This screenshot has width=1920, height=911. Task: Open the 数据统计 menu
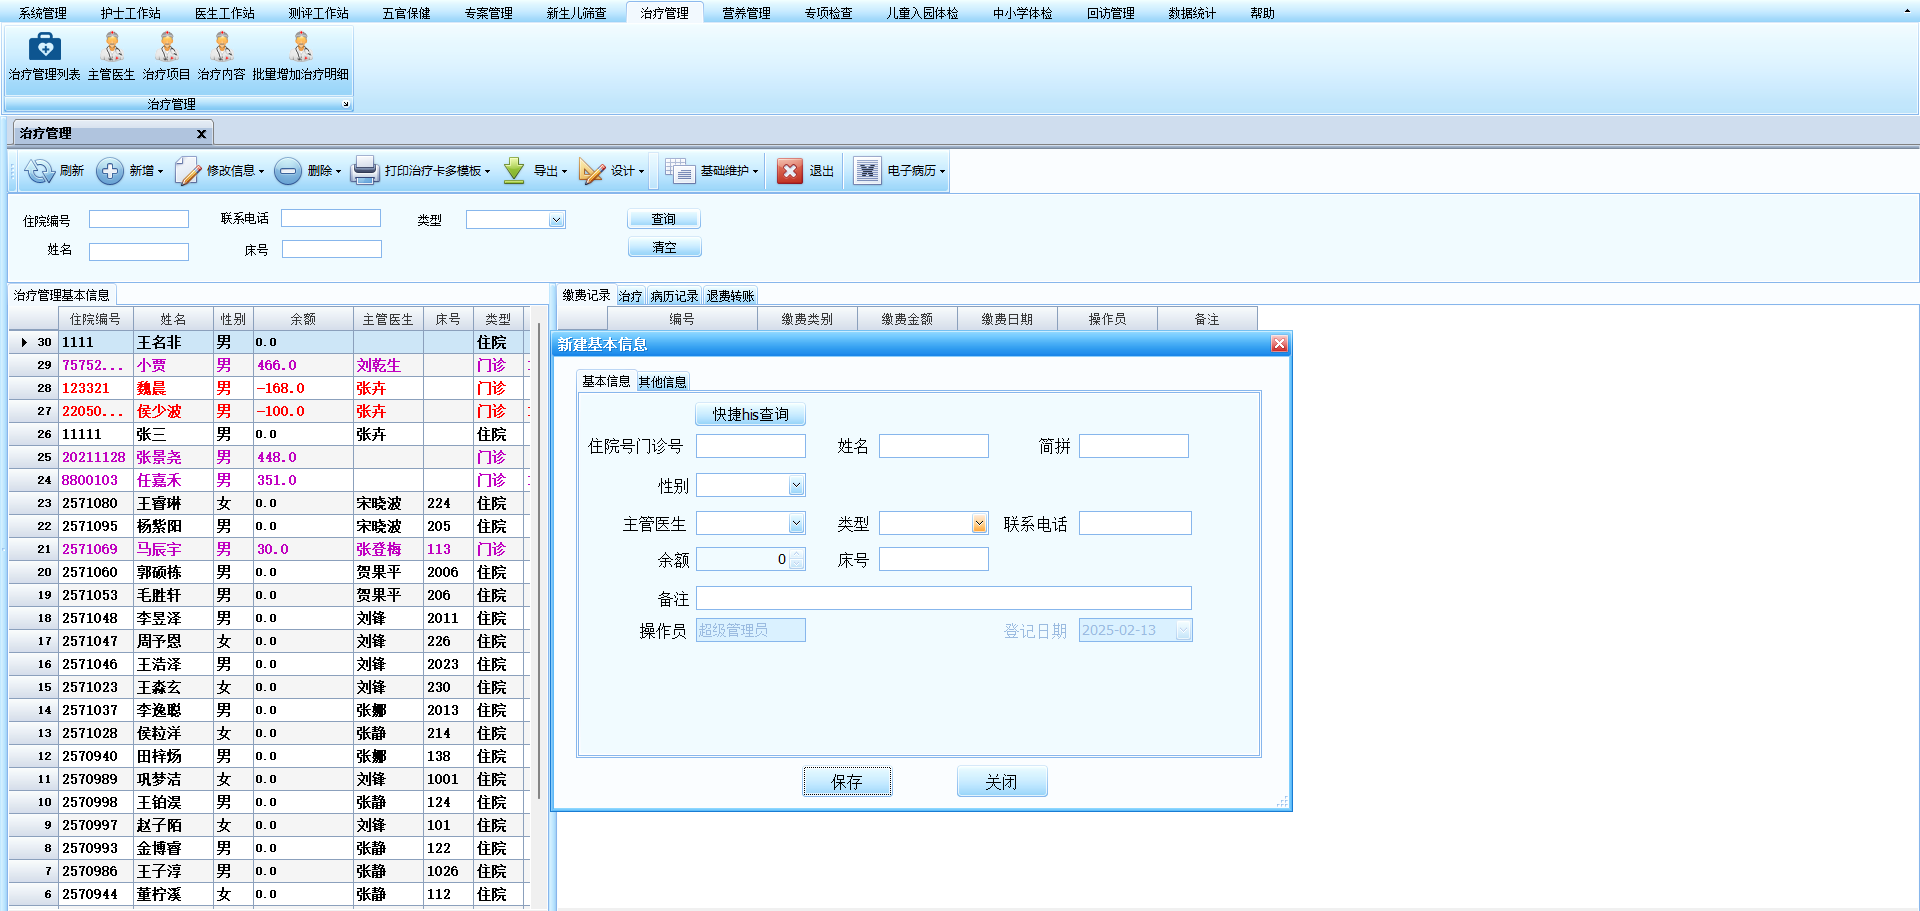(1193, 13)
